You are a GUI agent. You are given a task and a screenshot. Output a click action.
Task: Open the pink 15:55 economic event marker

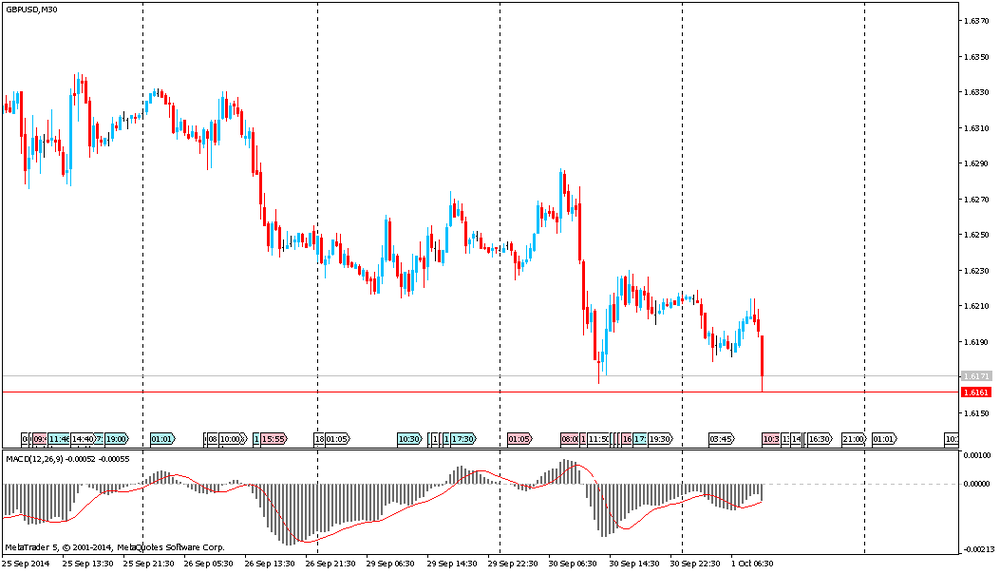(x=275, y=439)
